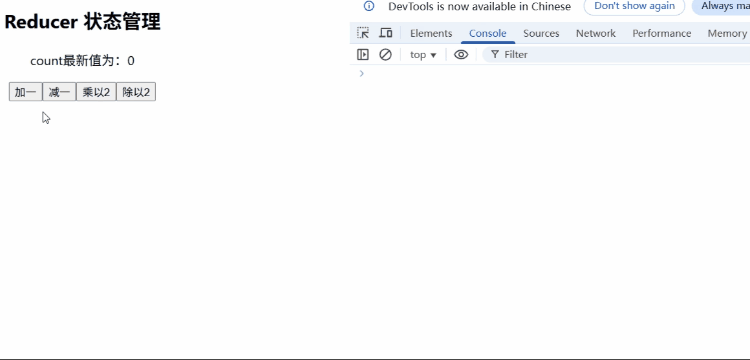Toggle the device toolbar icon

[x=386, y=33]
